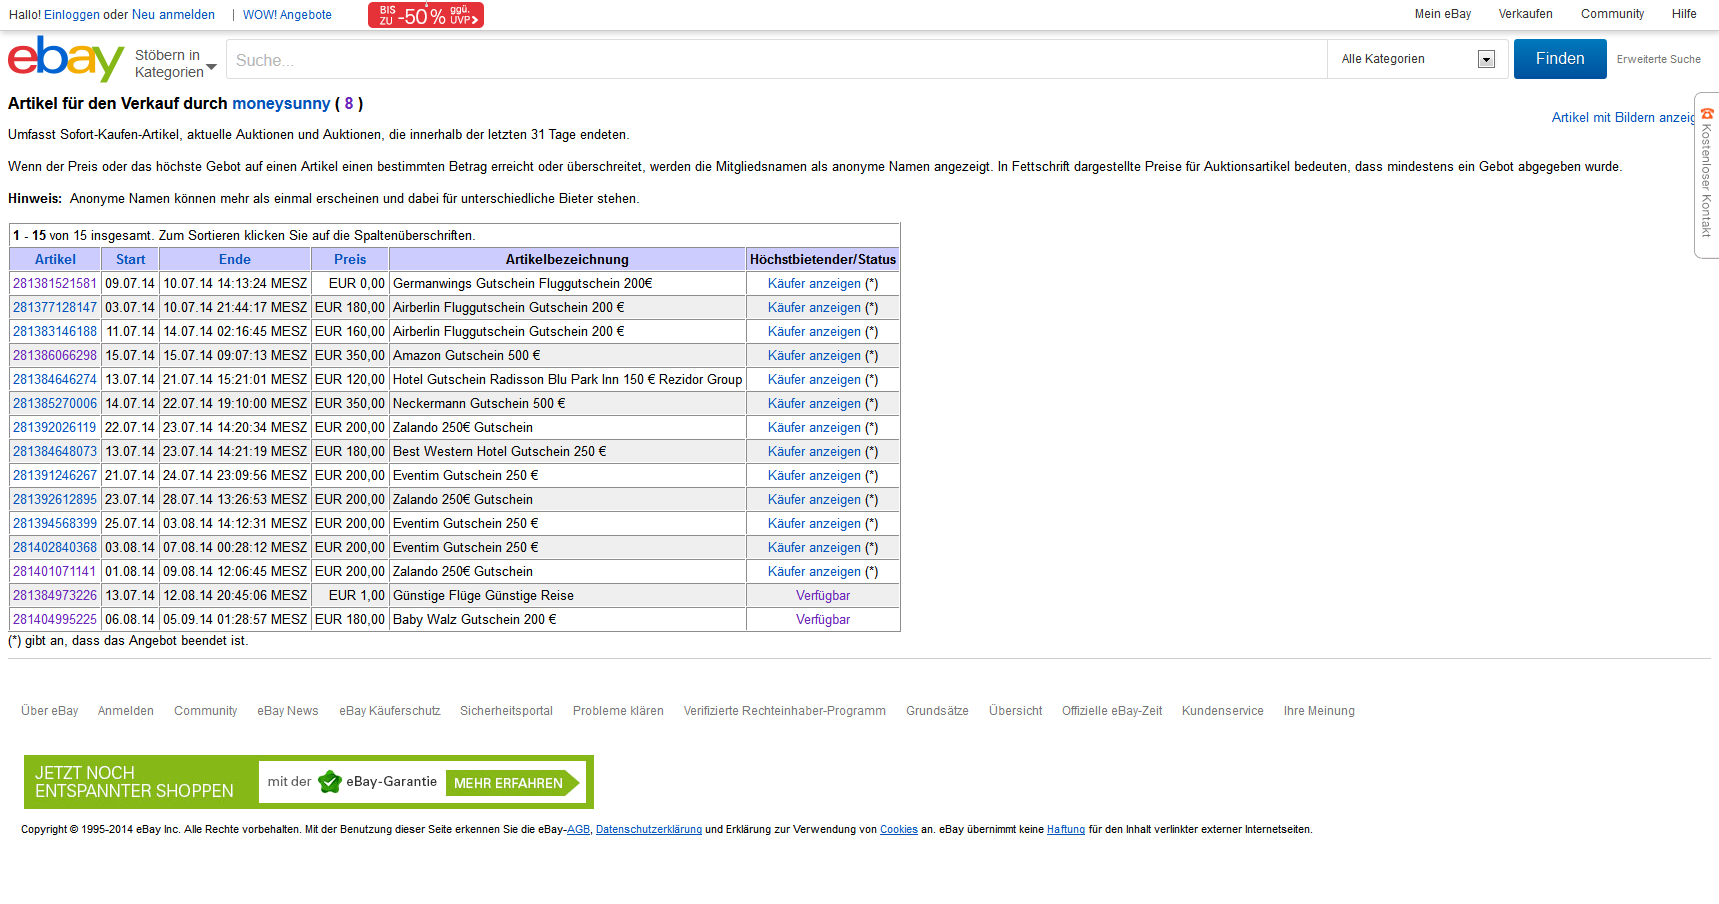Open the -50% UVP promo badge
This screenshot has height=904, width=1719.
(426, 15)
